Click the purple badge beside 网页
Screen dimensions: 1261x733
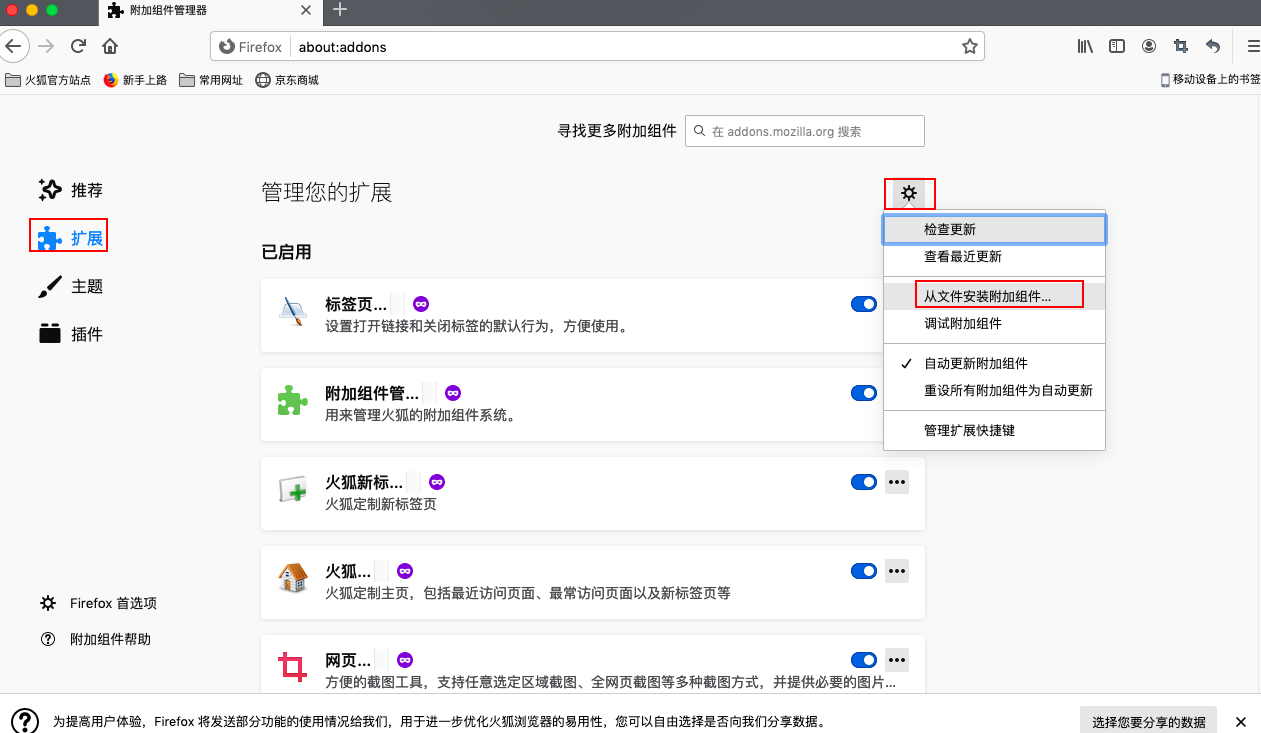pyautogui.click(x=405, y=660)
